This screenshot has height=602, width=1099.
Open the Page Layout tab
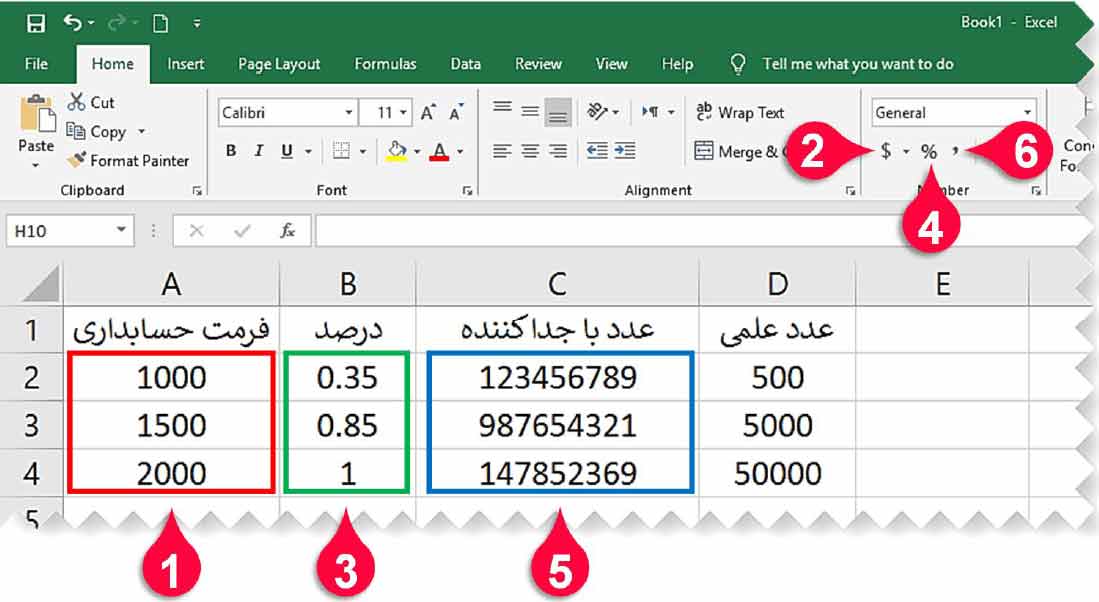[x=279, y=64]
